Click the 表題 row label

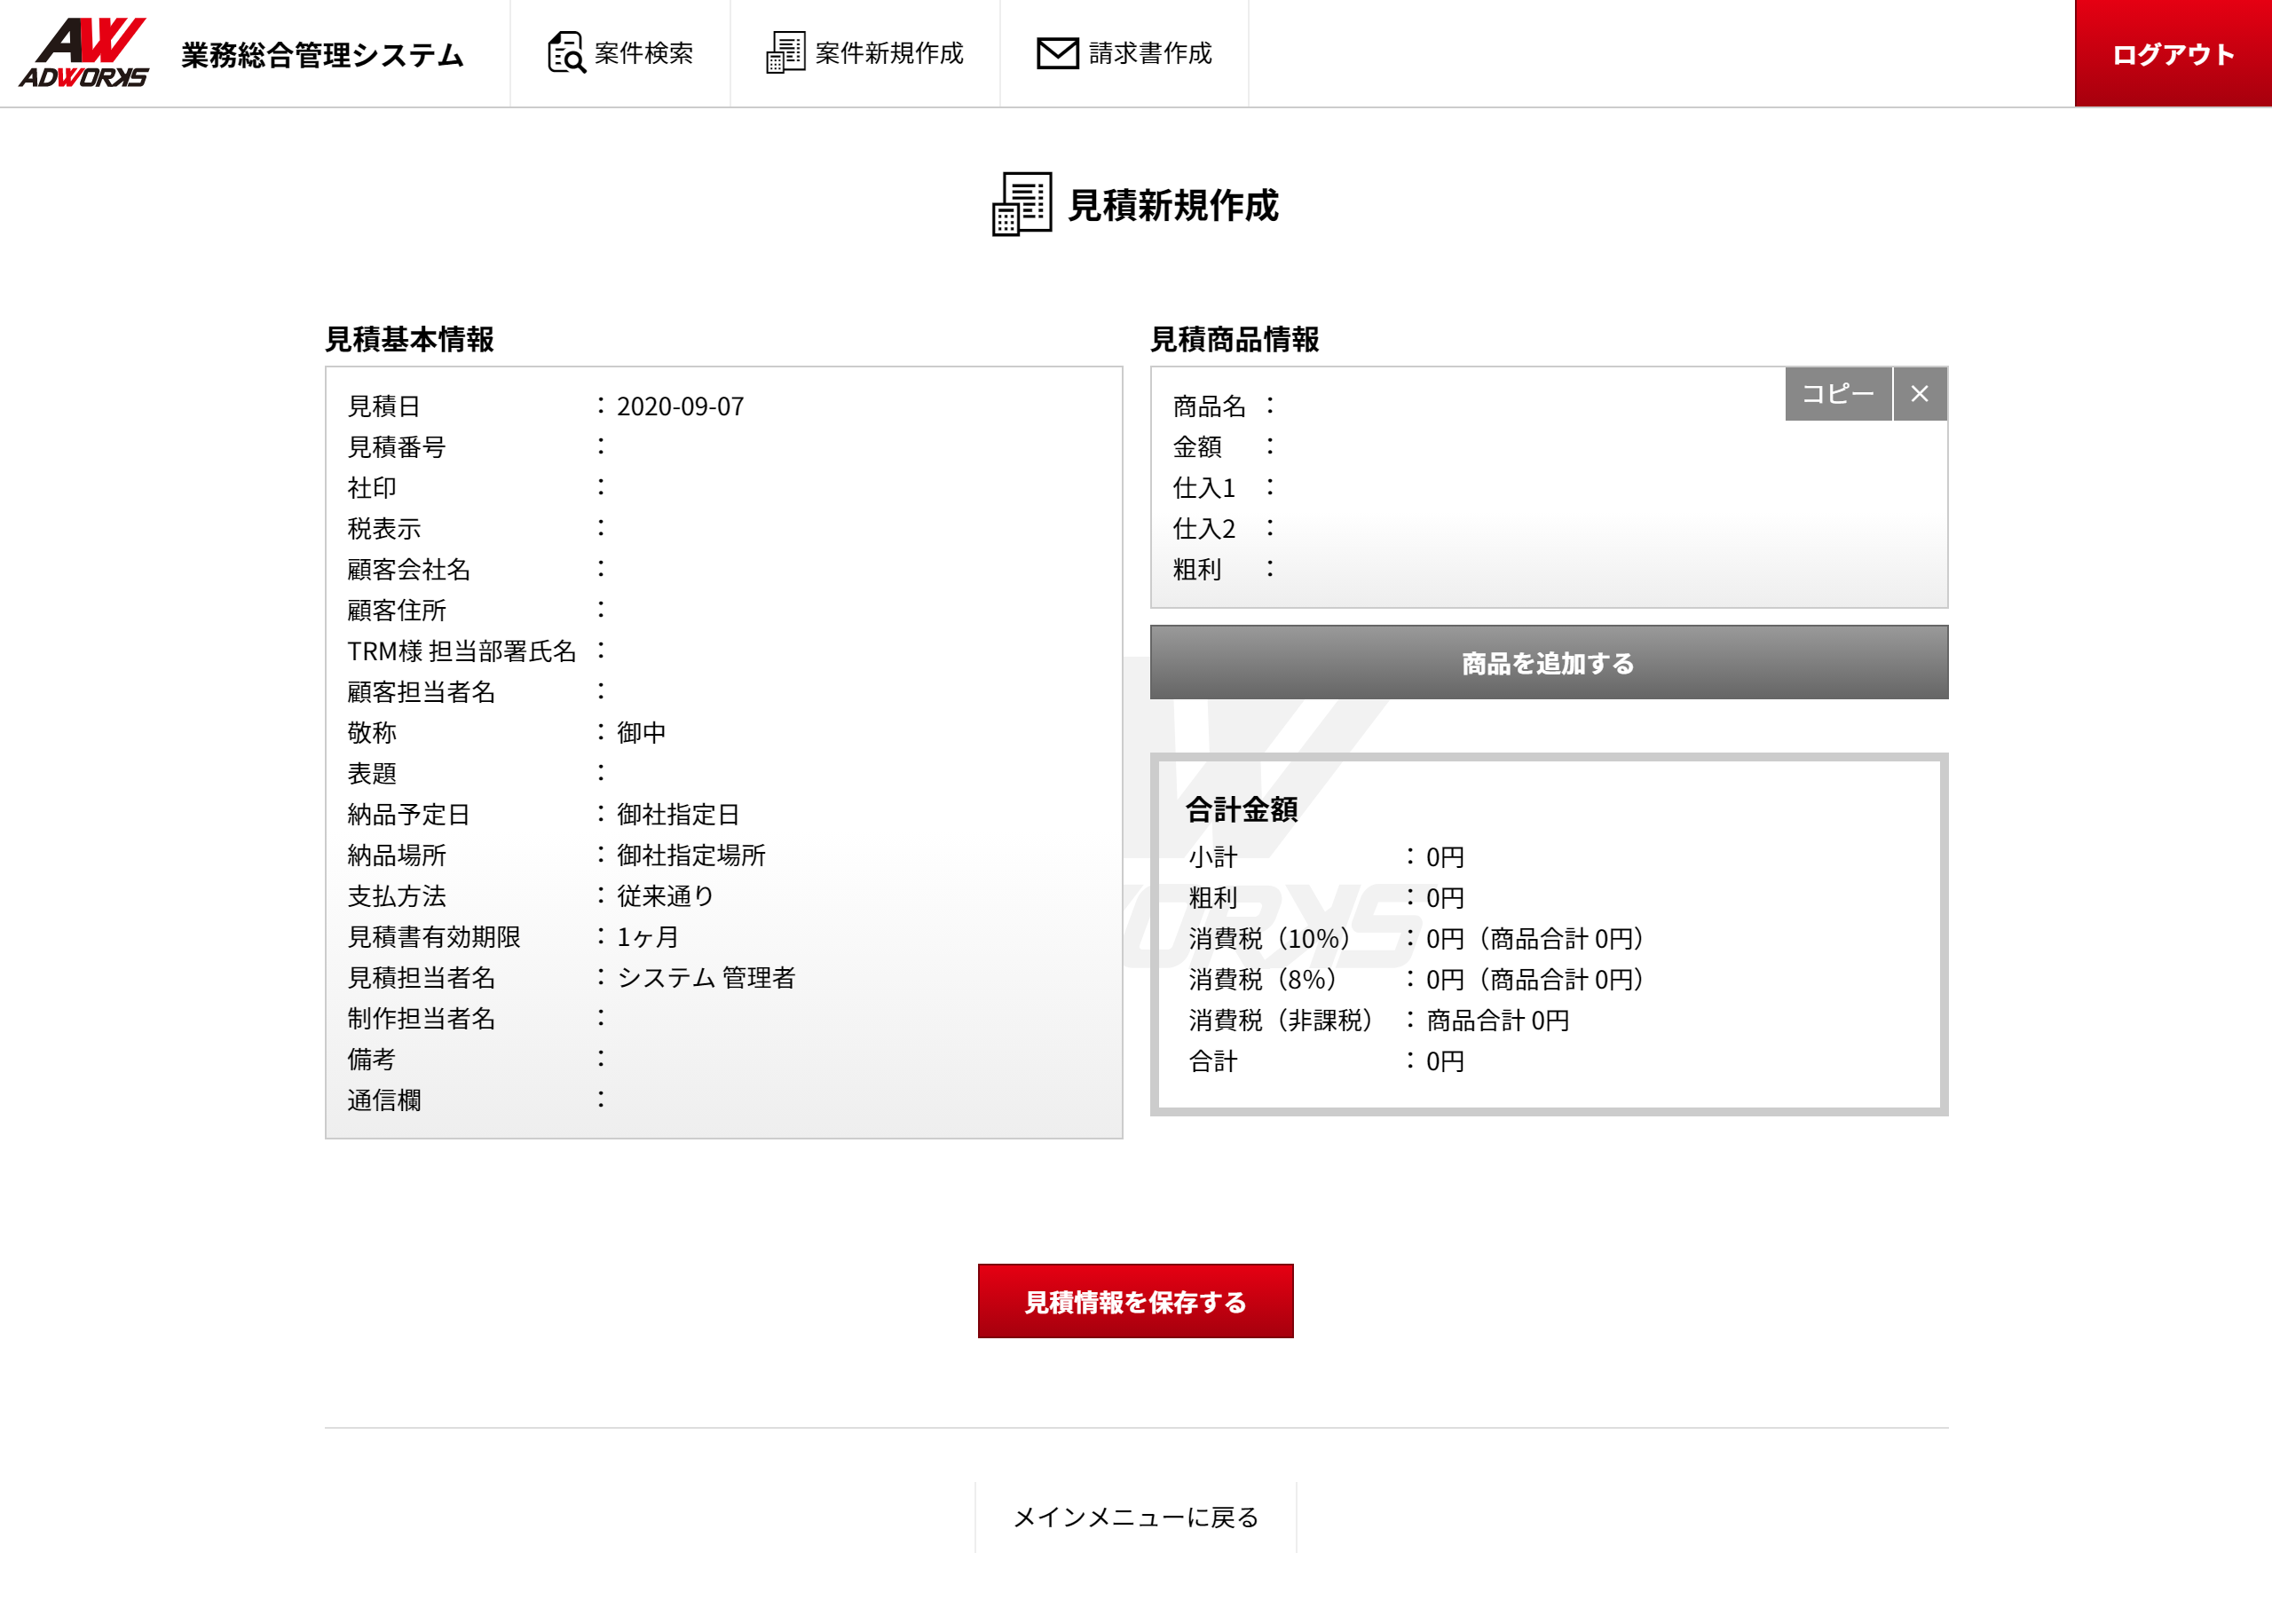[372, 774]
